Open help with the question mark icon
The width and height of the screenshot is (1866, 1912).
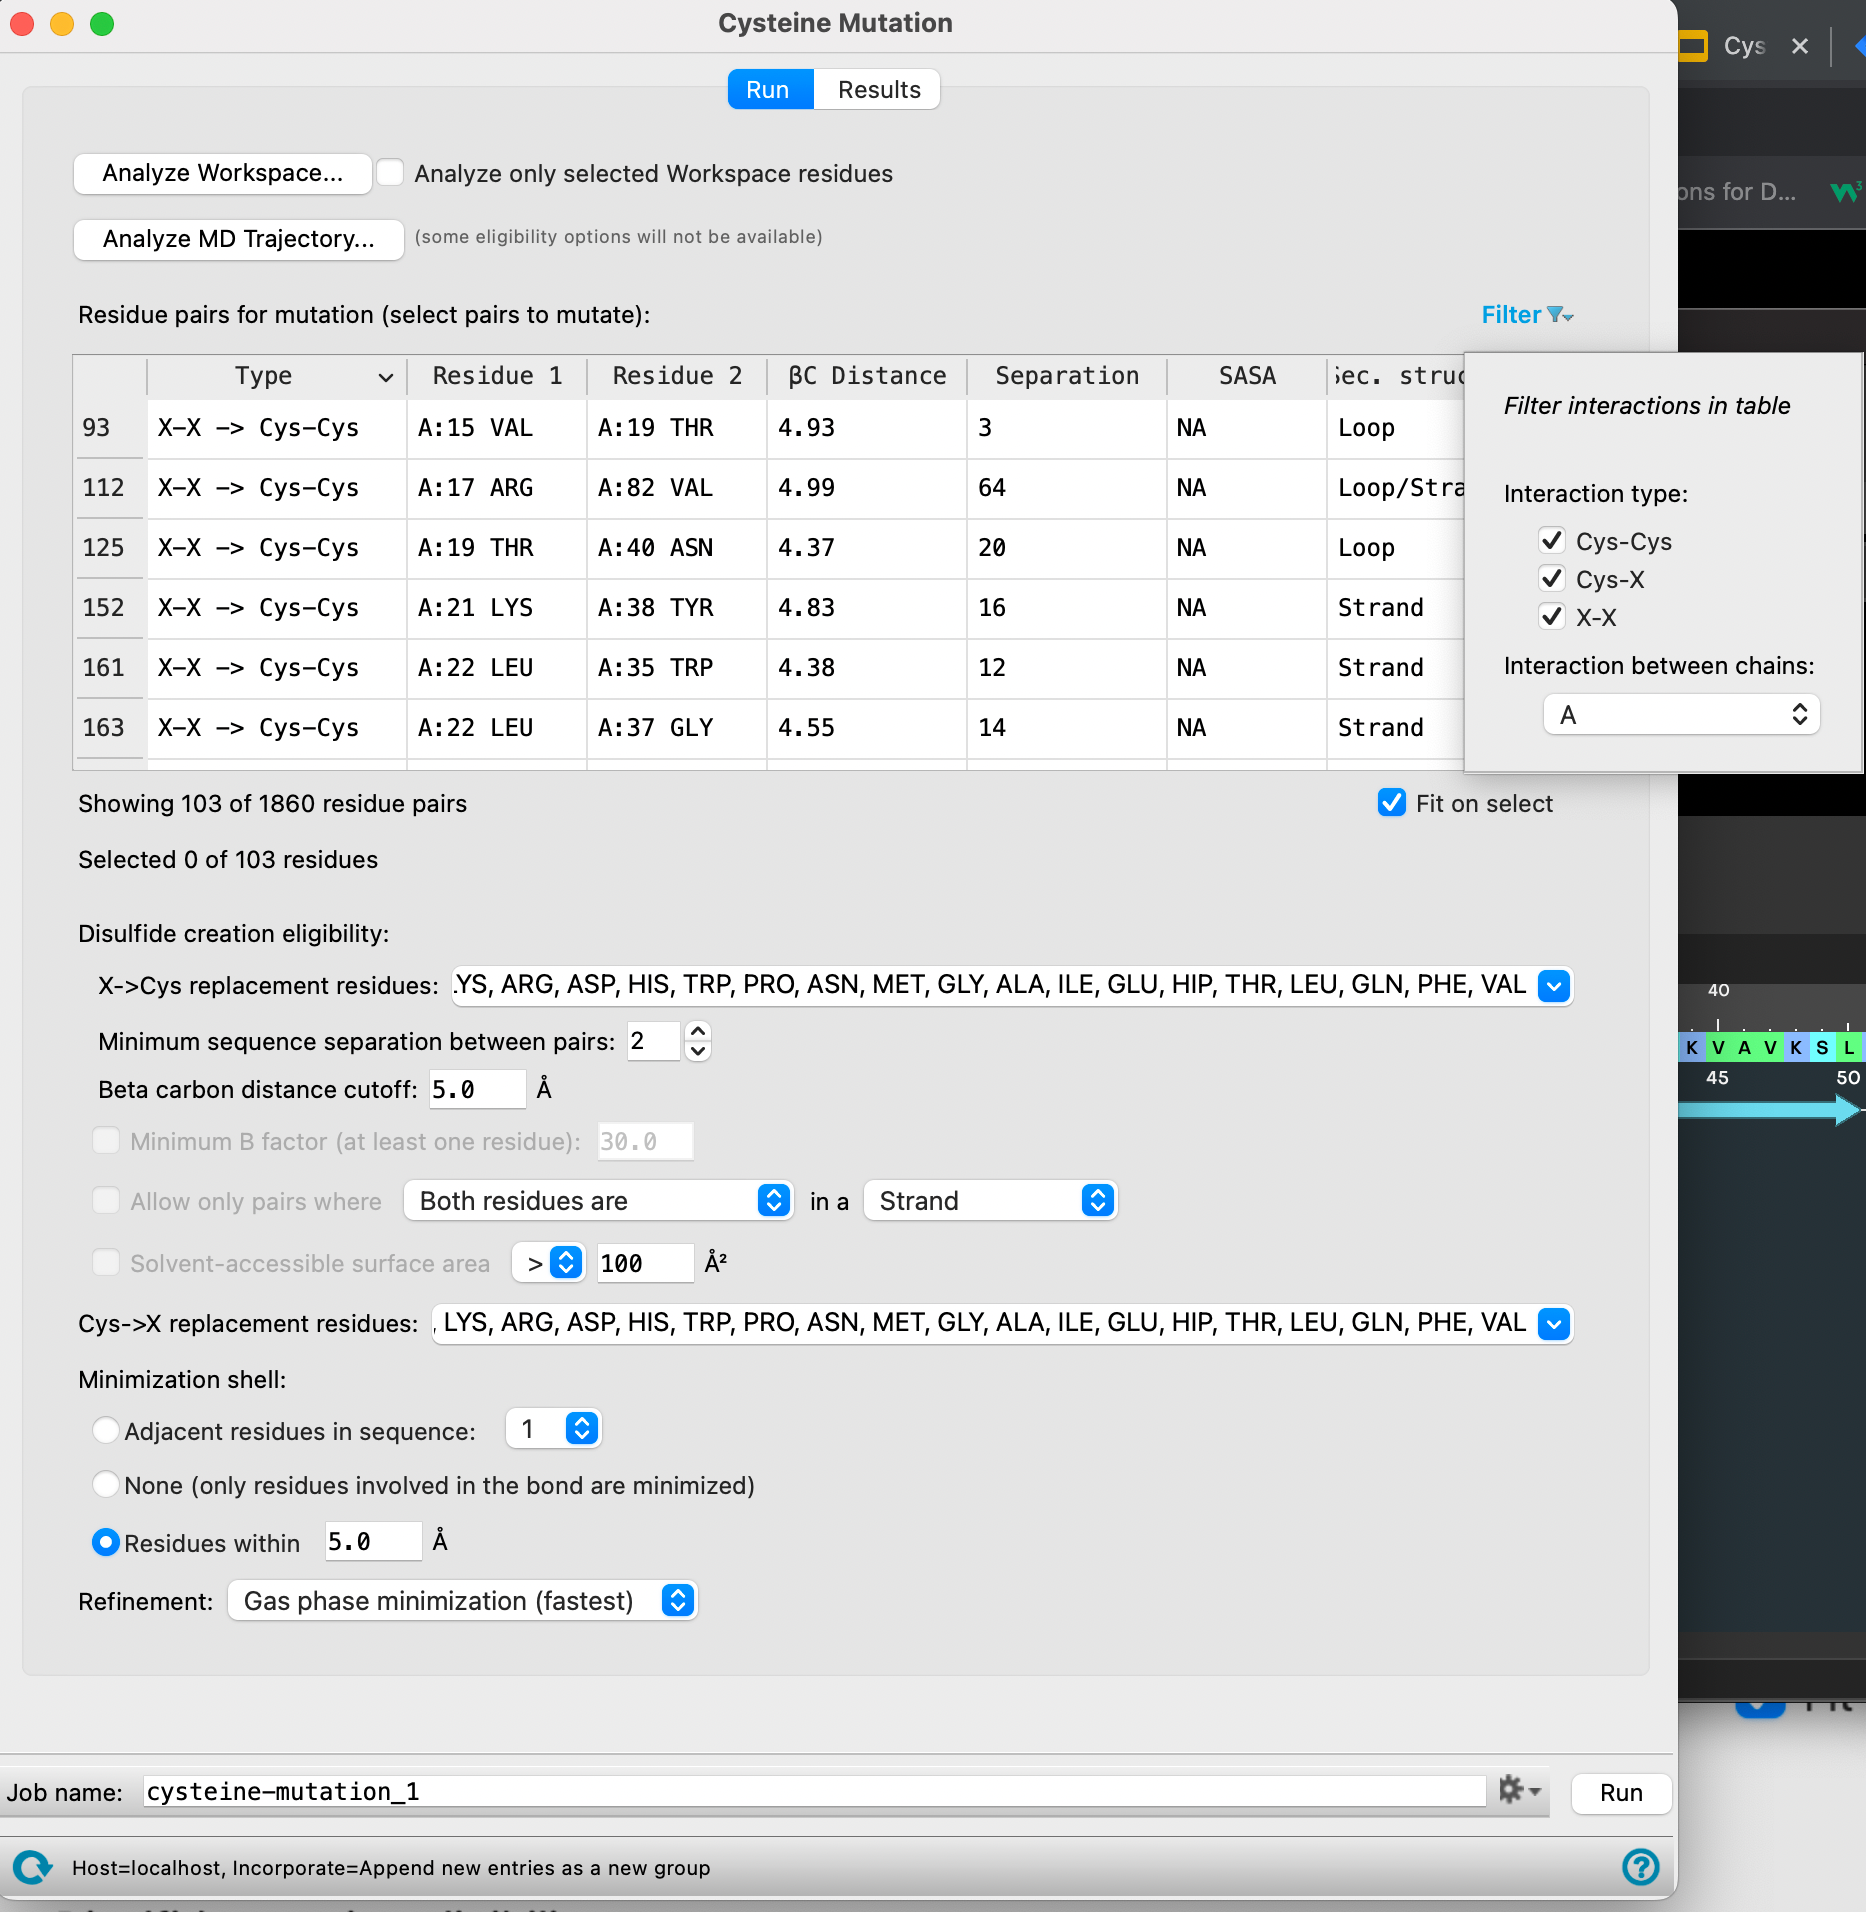(1640, 1866)
